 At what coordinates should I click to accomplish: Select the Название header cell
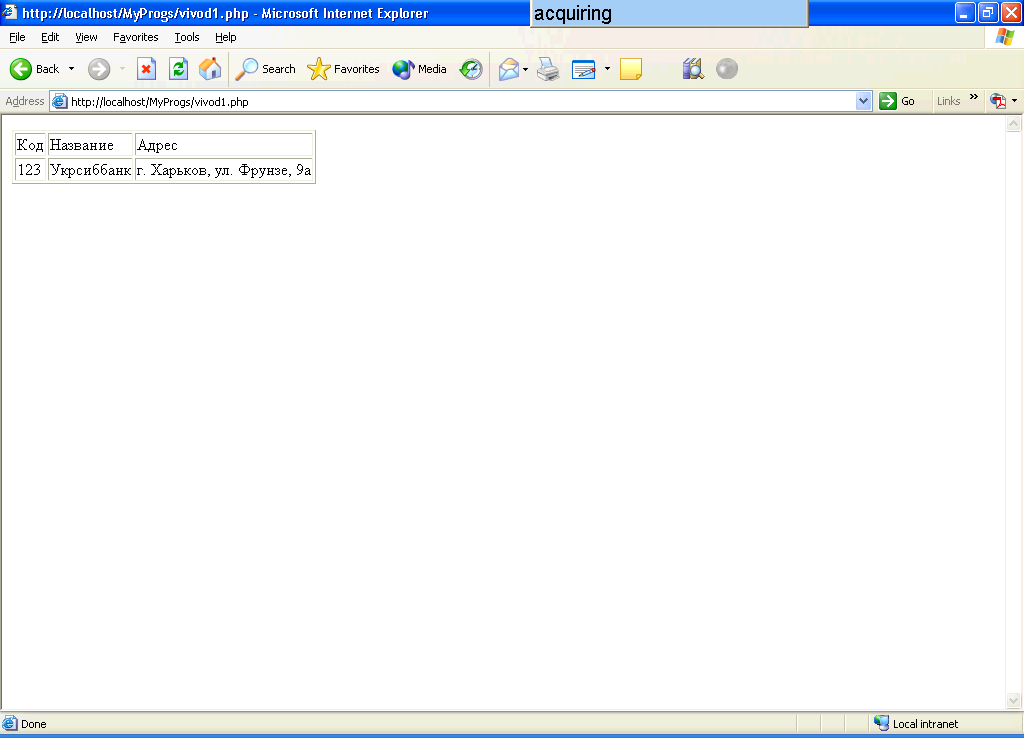pos(91,145)
